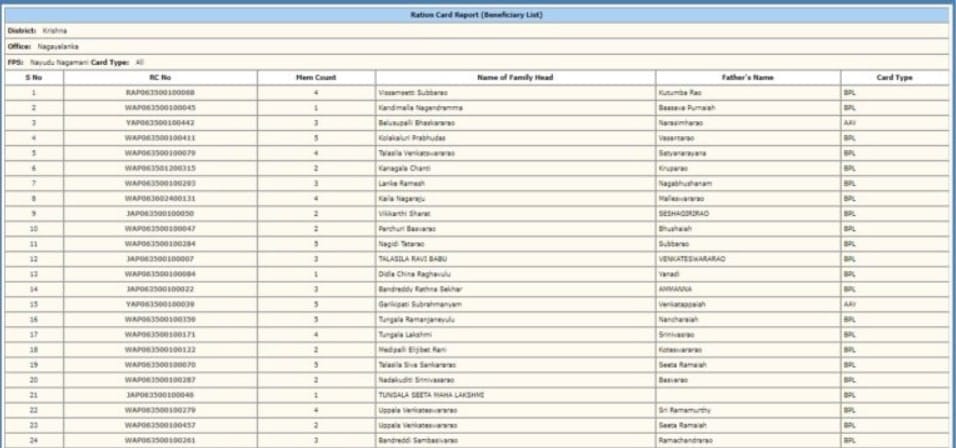Open ration card RAP063500100088
956x448 pixels.
160,92
